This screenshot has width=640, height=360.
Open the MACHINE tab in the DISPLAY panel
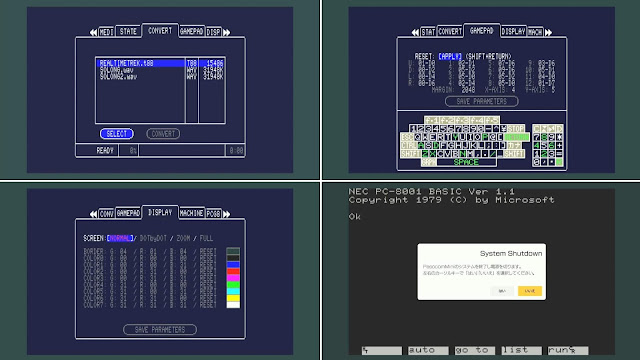coord(191,213)
